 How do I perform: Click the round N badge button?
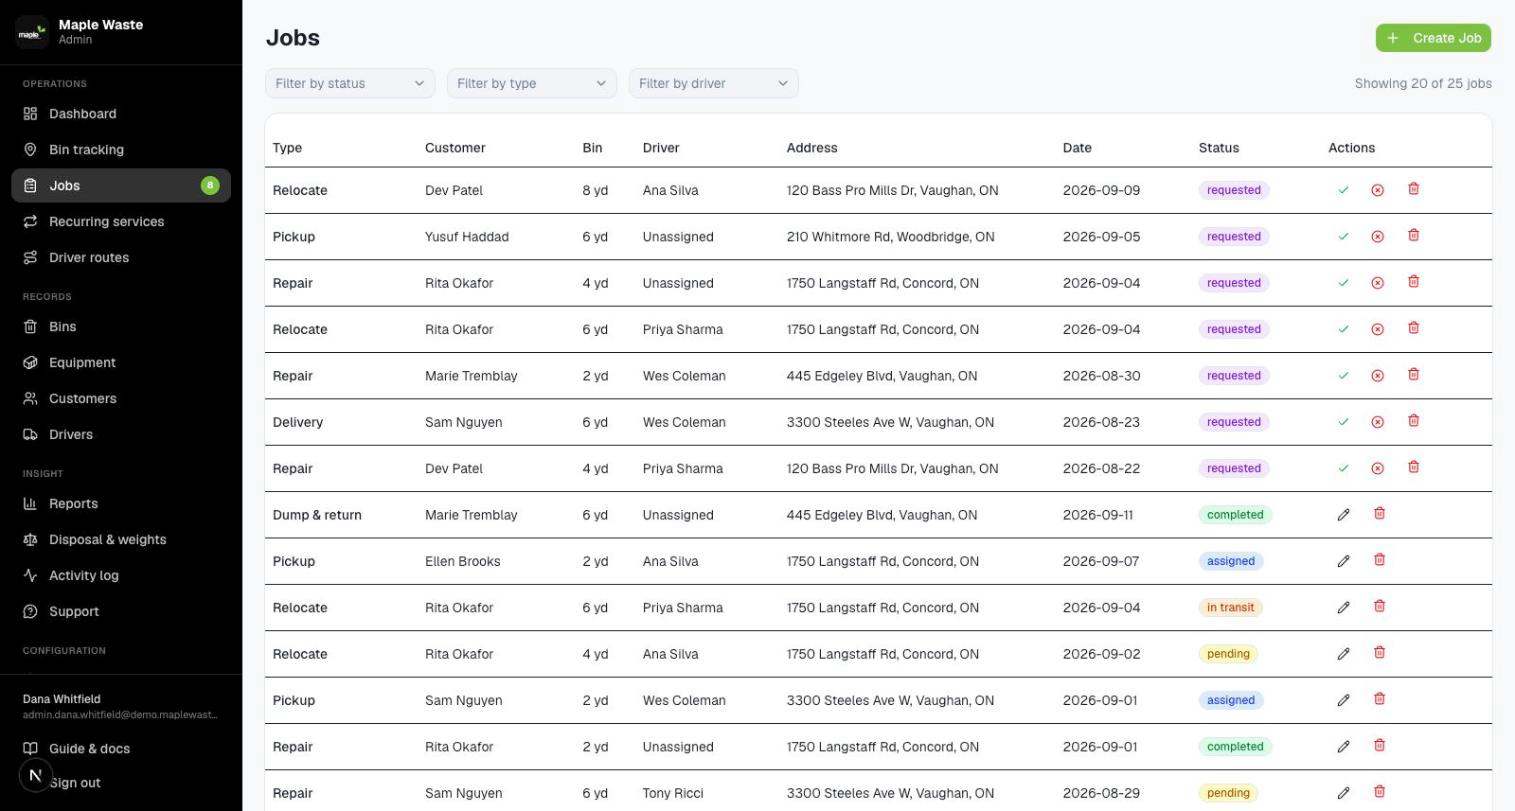[35, 775]
